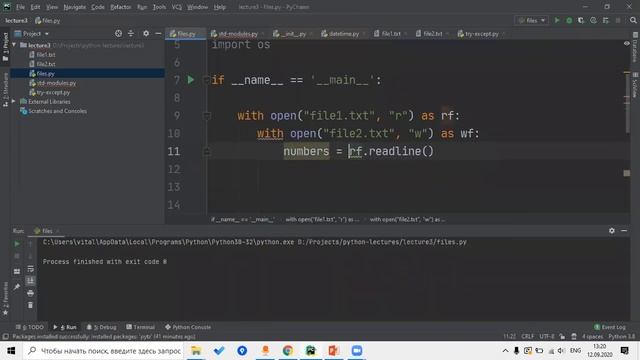This screenshot has width=640, height=360.
Task: Open the Project view dropdown
Action: coord(32,33)
